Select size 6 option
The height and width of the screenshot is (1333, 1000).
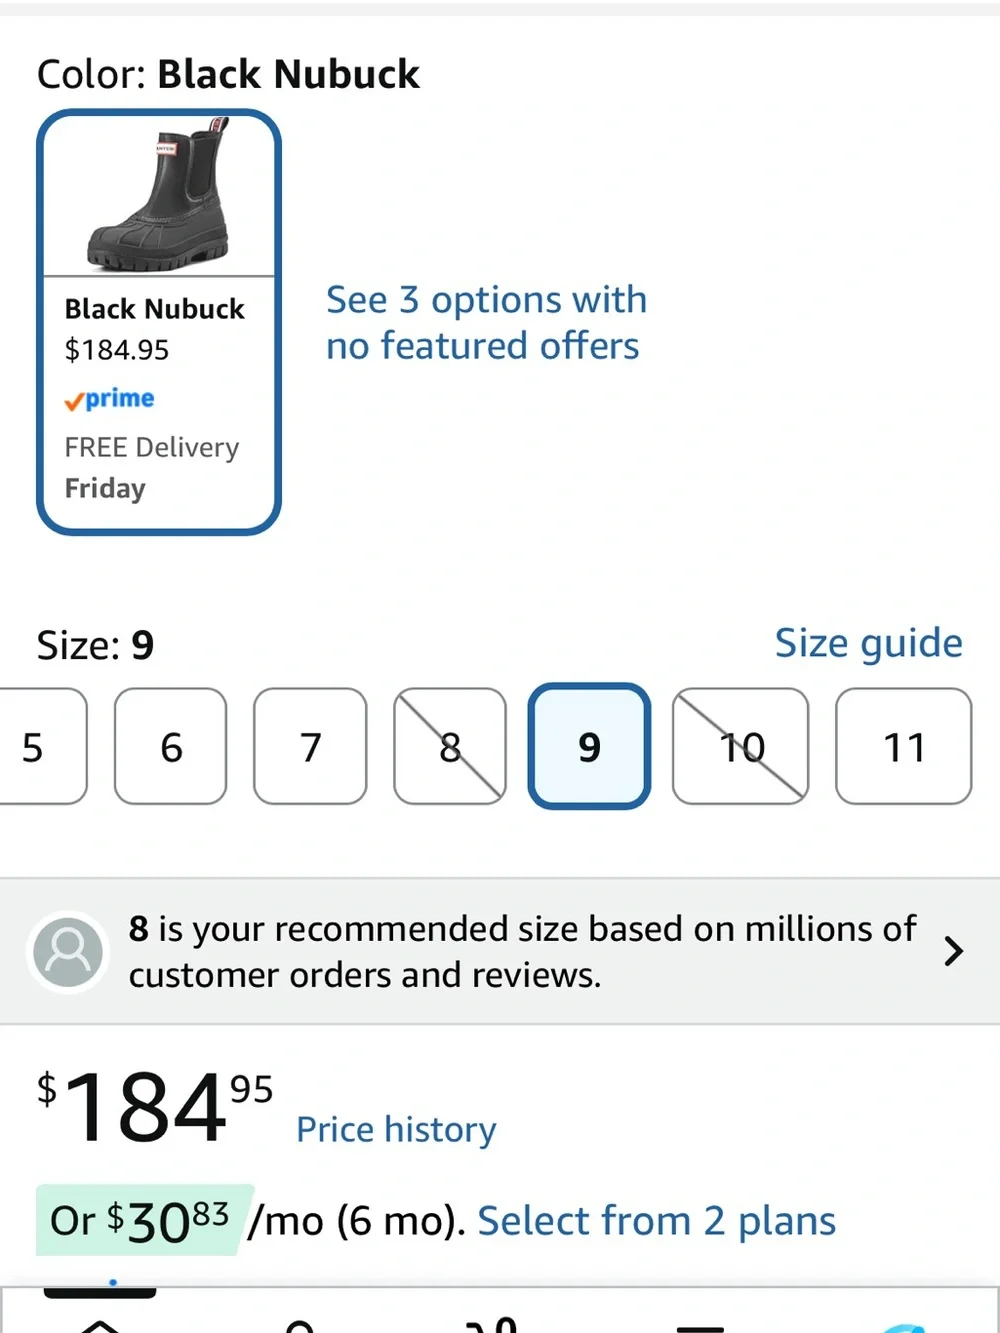point(171,746)
